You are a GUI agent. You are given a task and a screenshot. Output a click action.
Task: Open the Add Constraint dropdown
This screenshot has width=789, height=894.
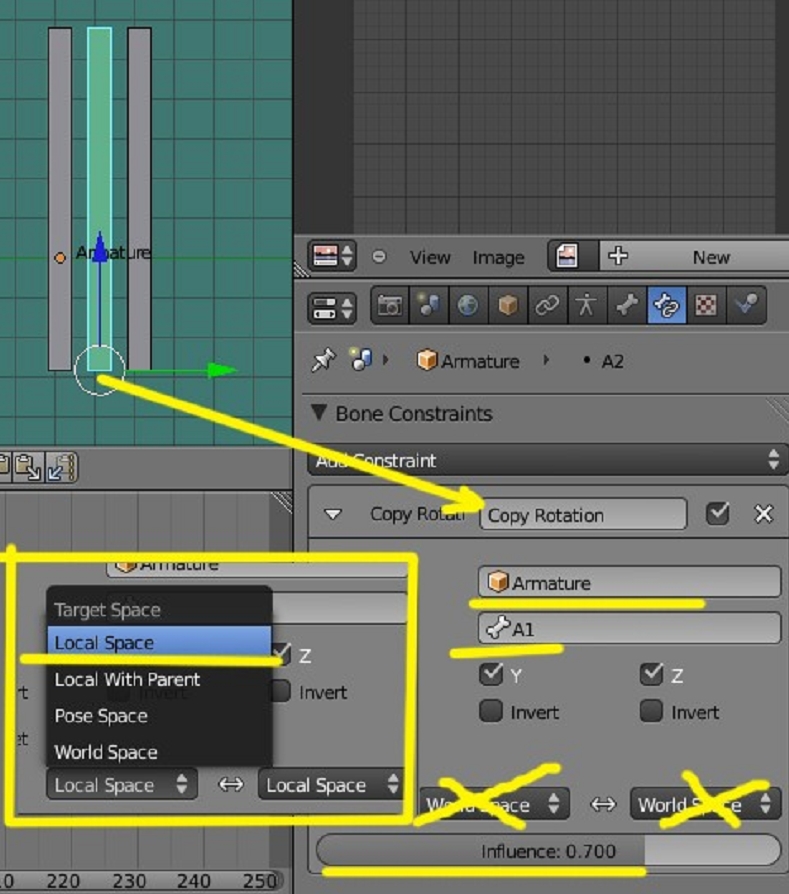pyautogui.click(x=547, y=460)
